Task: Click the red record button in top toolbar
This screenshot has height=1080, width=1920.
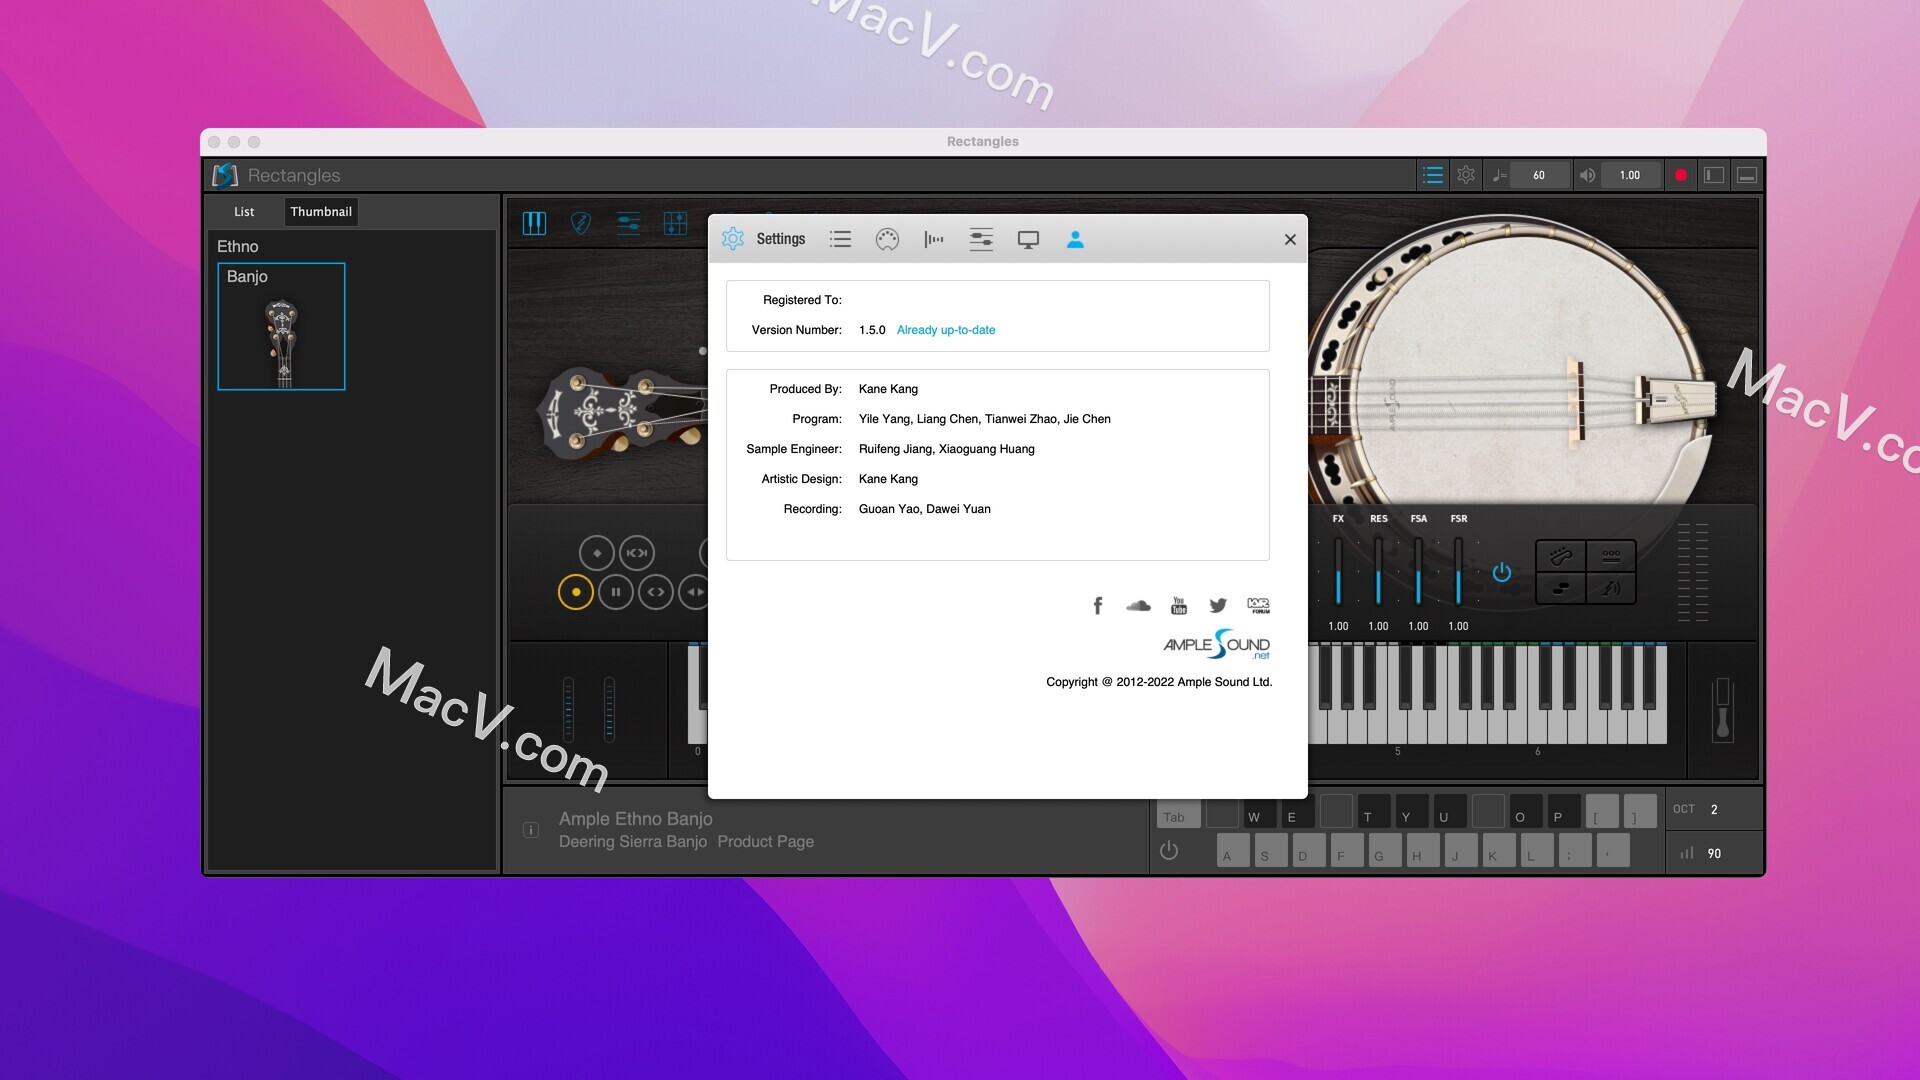Action: (1681, 175)
